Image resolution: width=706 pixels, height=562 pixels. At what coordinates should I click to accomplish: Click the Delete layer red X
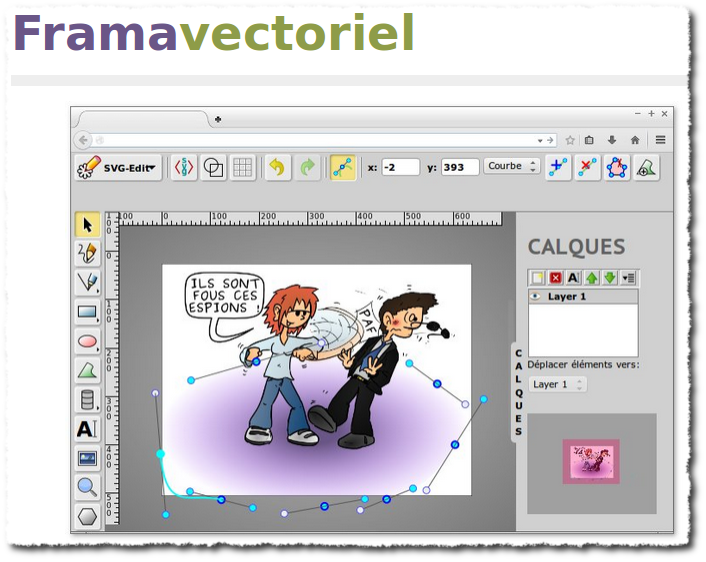coord(555,277)
